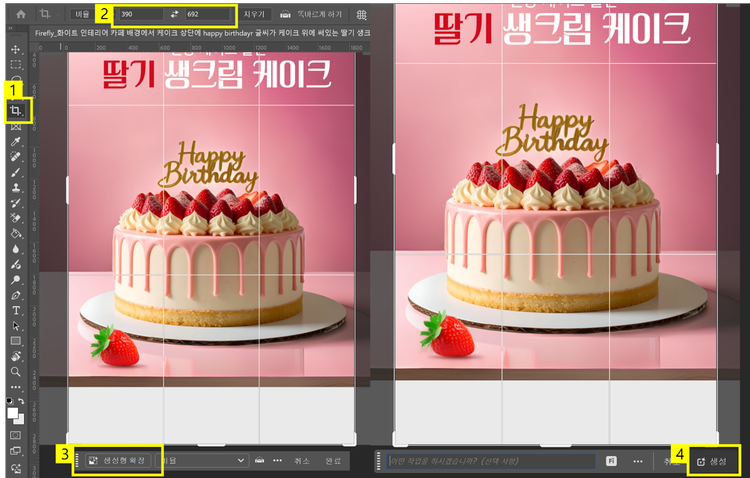
Task: Swap foreground and background colors
Action: pos(22,401)
